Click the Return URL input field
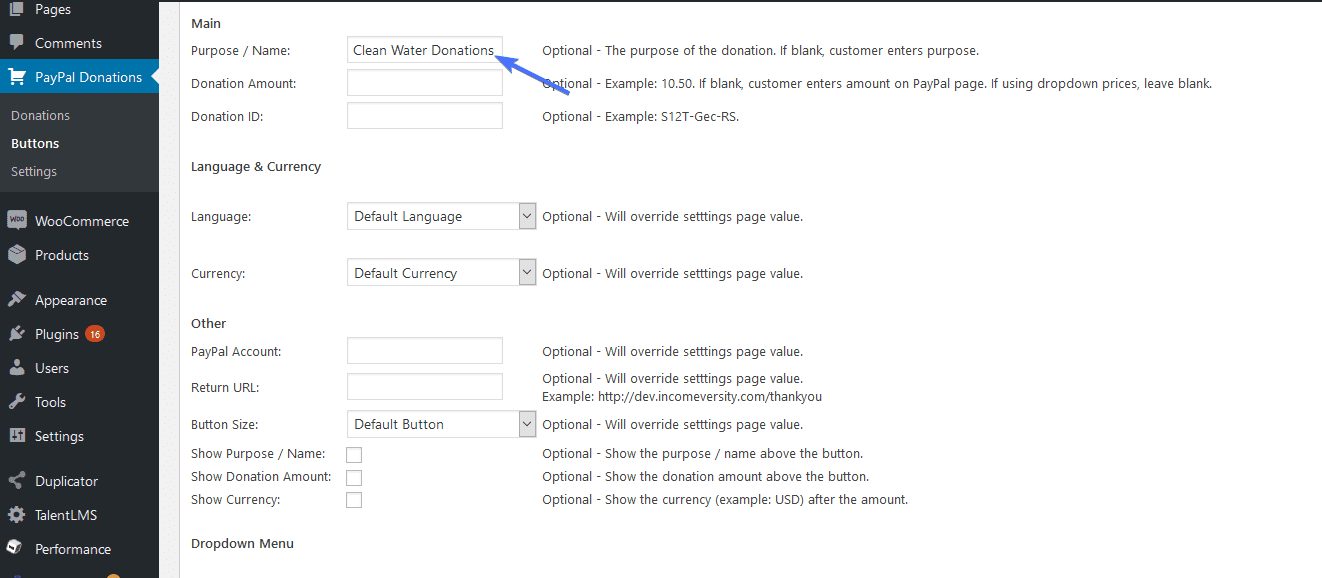Image resolution: width=1322 pixels, height=578 pixels. tap(425, 387)
